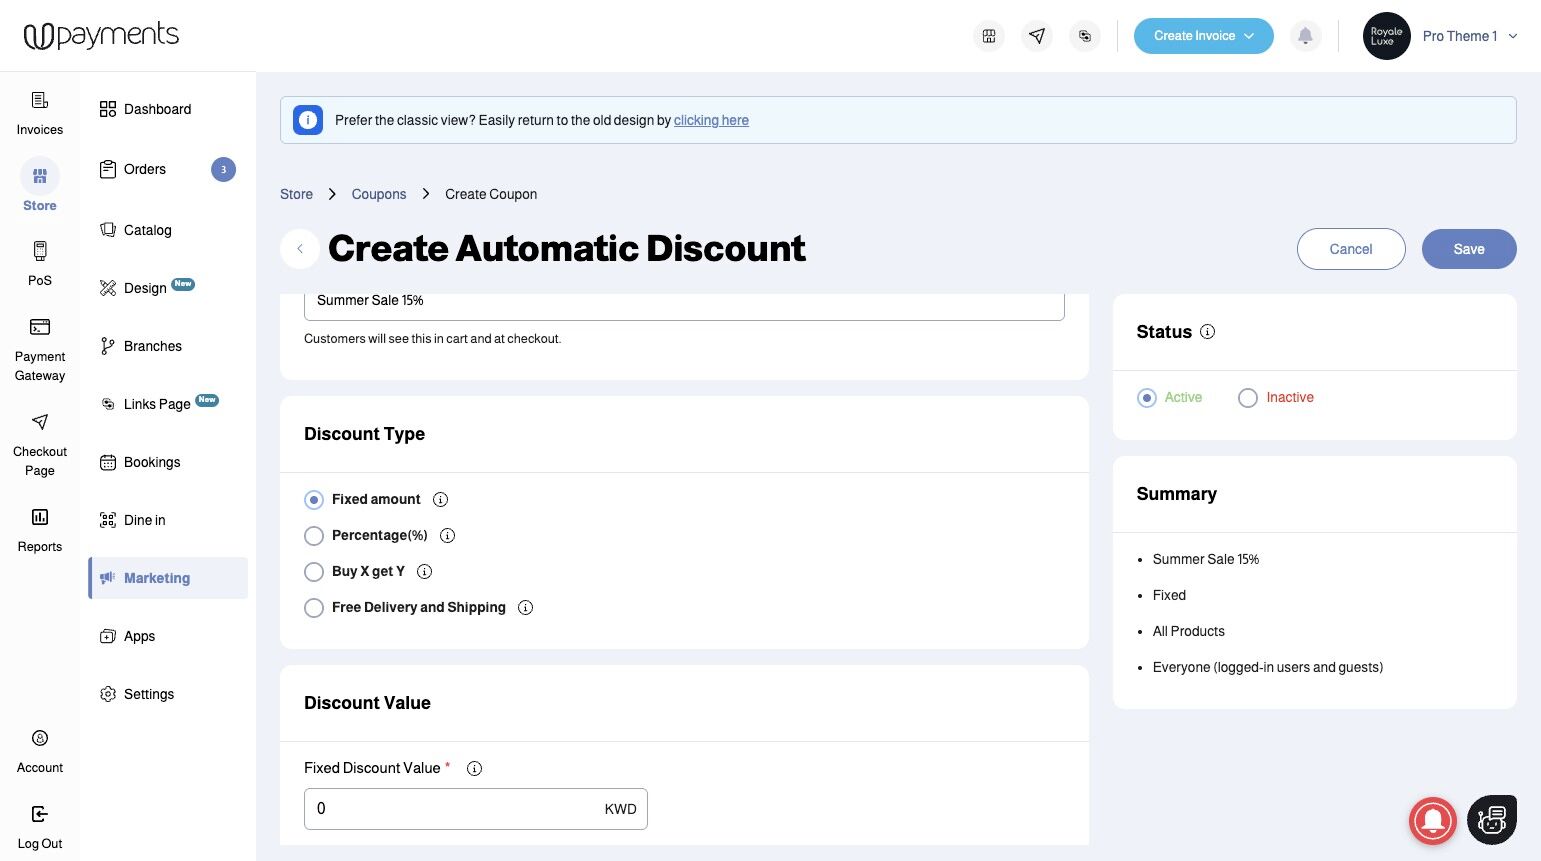Click the notification bell icon in header
This screenshot has width=1541, height=861.
[x=1305, y=36]
